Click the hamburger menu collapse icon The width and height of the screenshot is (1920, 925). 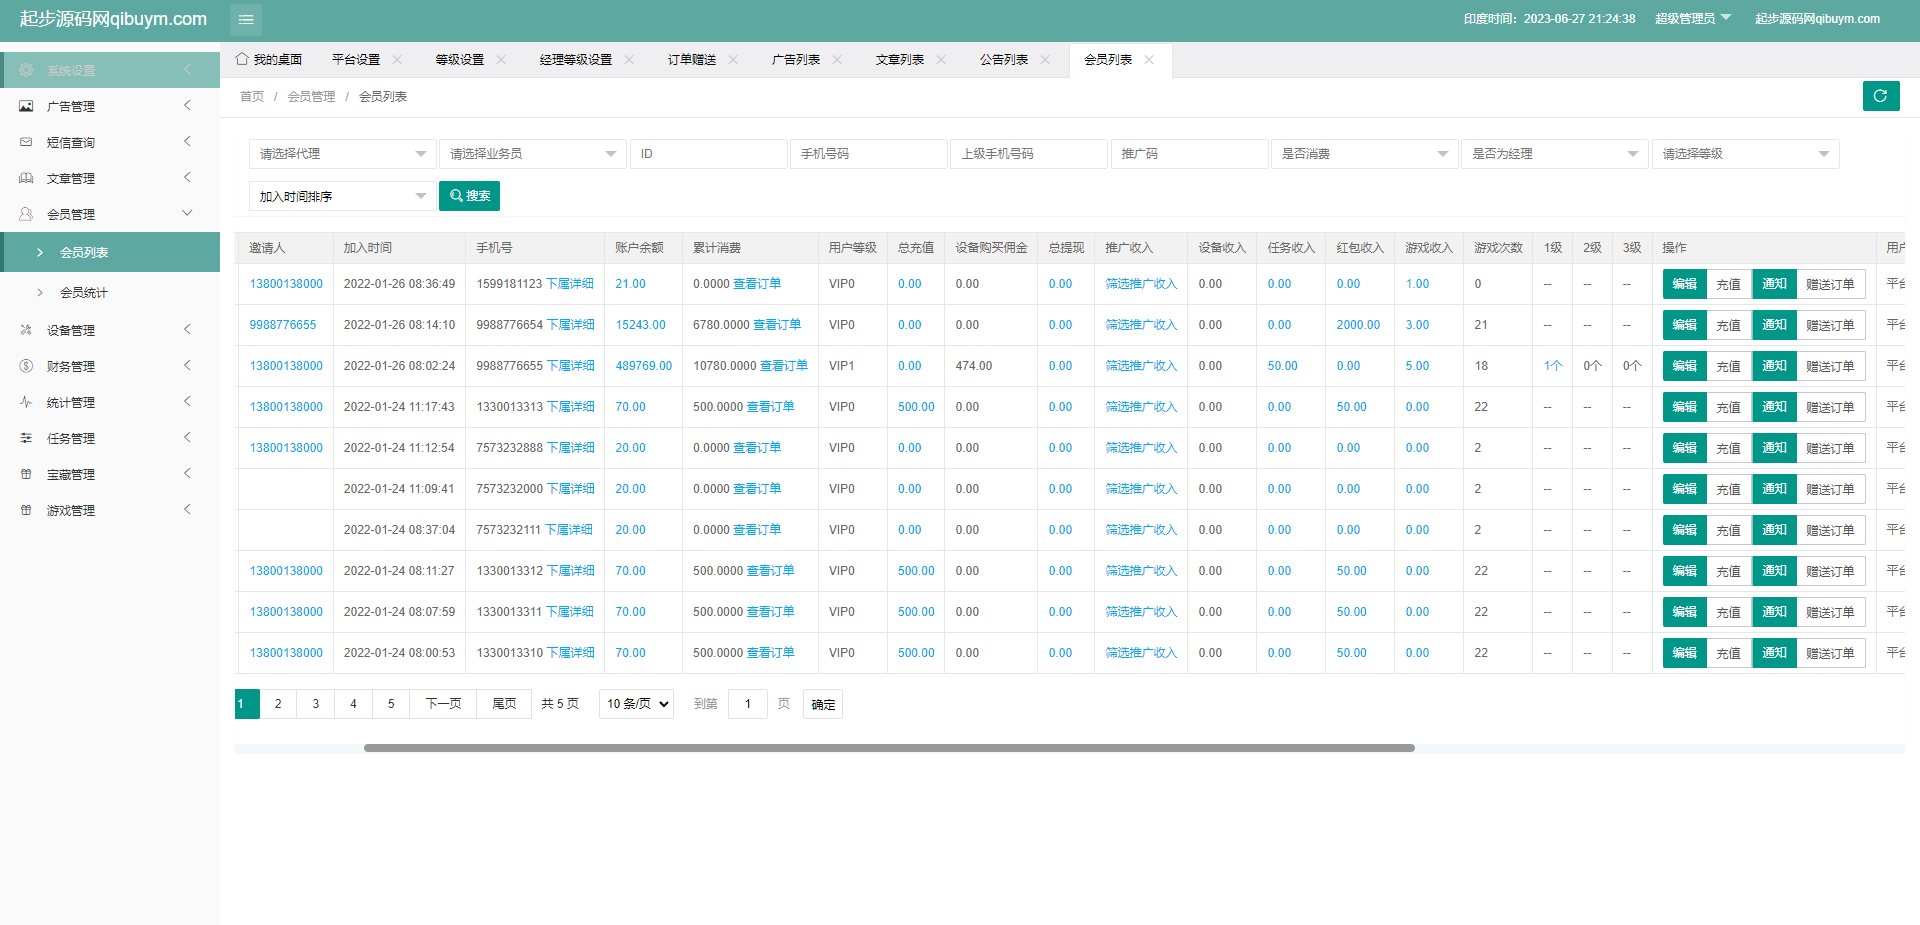coord(246,19)
